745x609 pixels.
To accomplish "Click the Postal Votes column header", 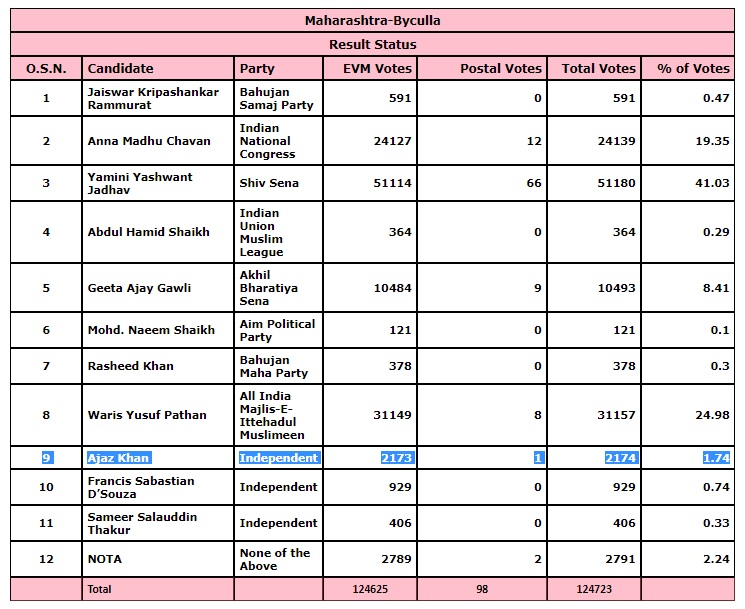I will tap(500, 69).
